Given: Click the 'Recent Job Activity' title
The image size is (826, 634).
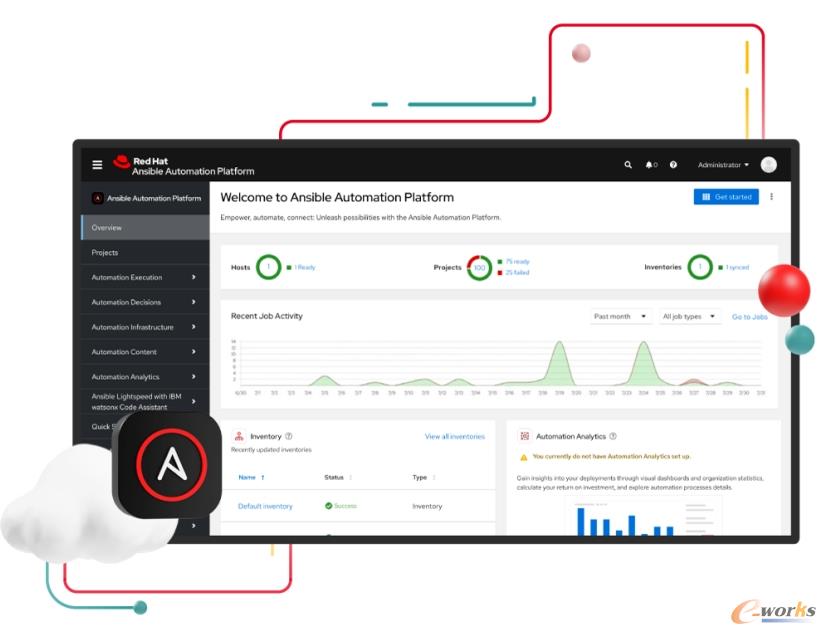Looking at the screenshot, I should click(267, 316).
